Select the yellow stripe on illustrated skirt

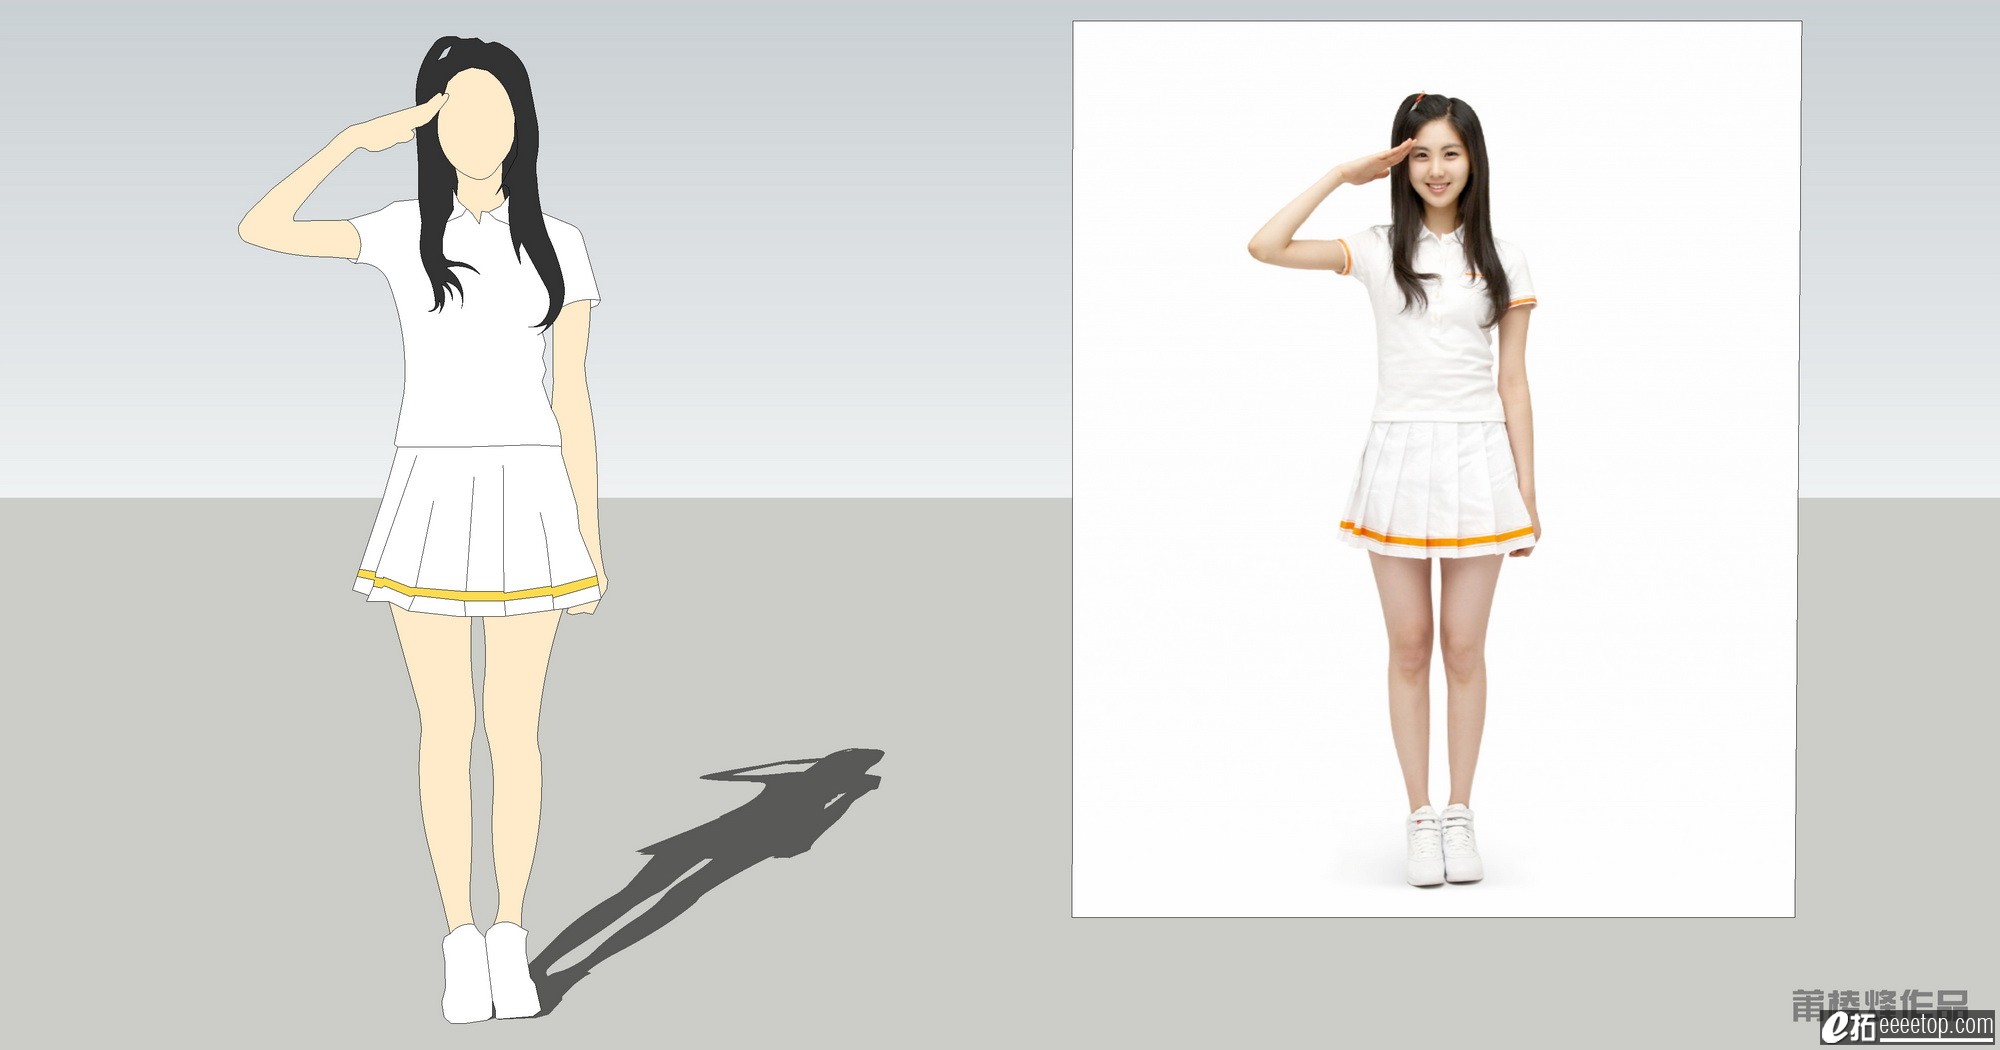tap(481, 589)
